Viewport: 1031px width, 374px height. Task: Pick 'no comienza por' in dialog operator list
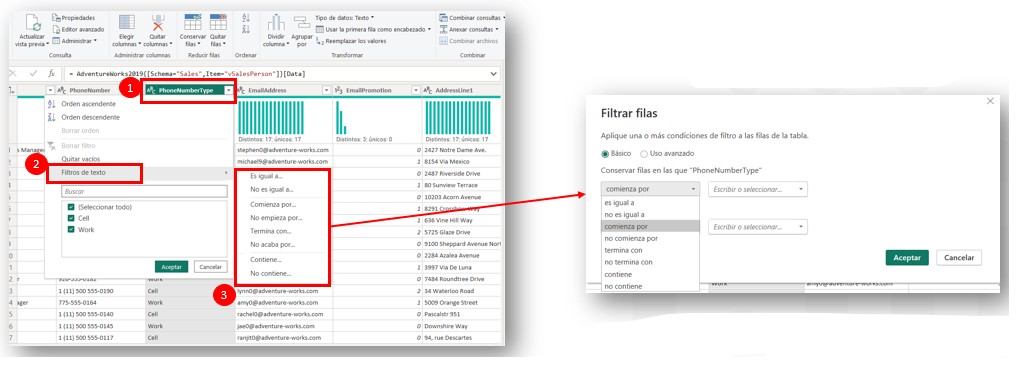pyautogui.click(x=650, y=238)
